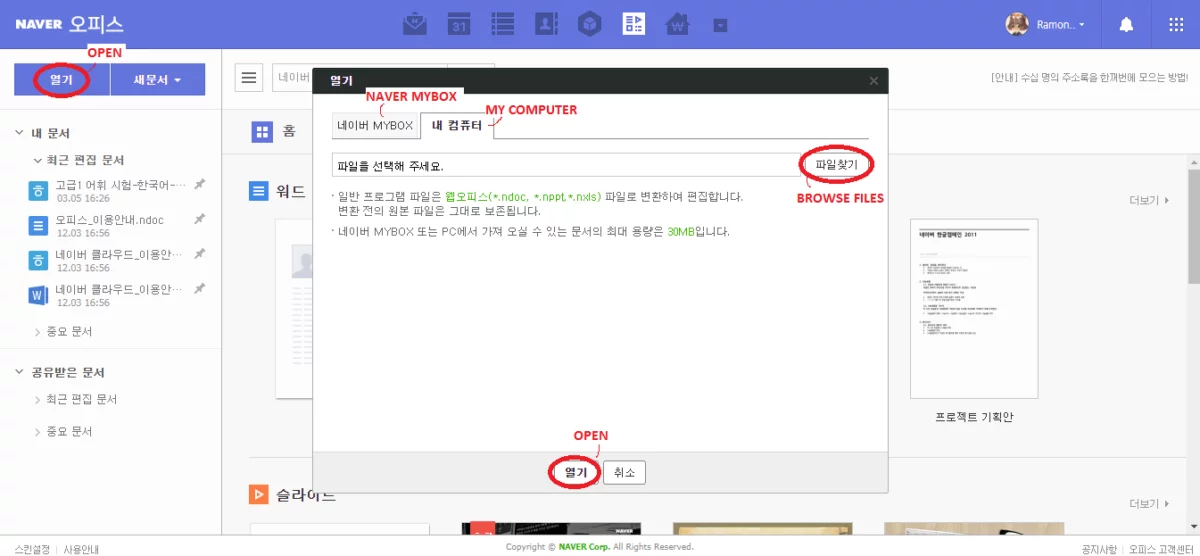Click the 파일찾기 browse button
The height and width of the screenshot is (556, 1200).
click(835, 164)
